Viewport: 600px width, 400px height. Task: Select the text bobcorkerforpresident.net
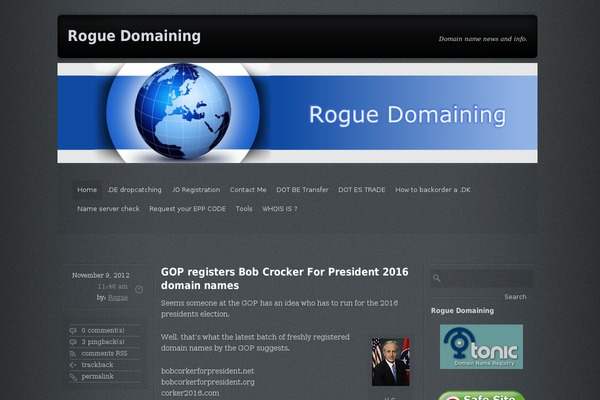click(207, 371)
